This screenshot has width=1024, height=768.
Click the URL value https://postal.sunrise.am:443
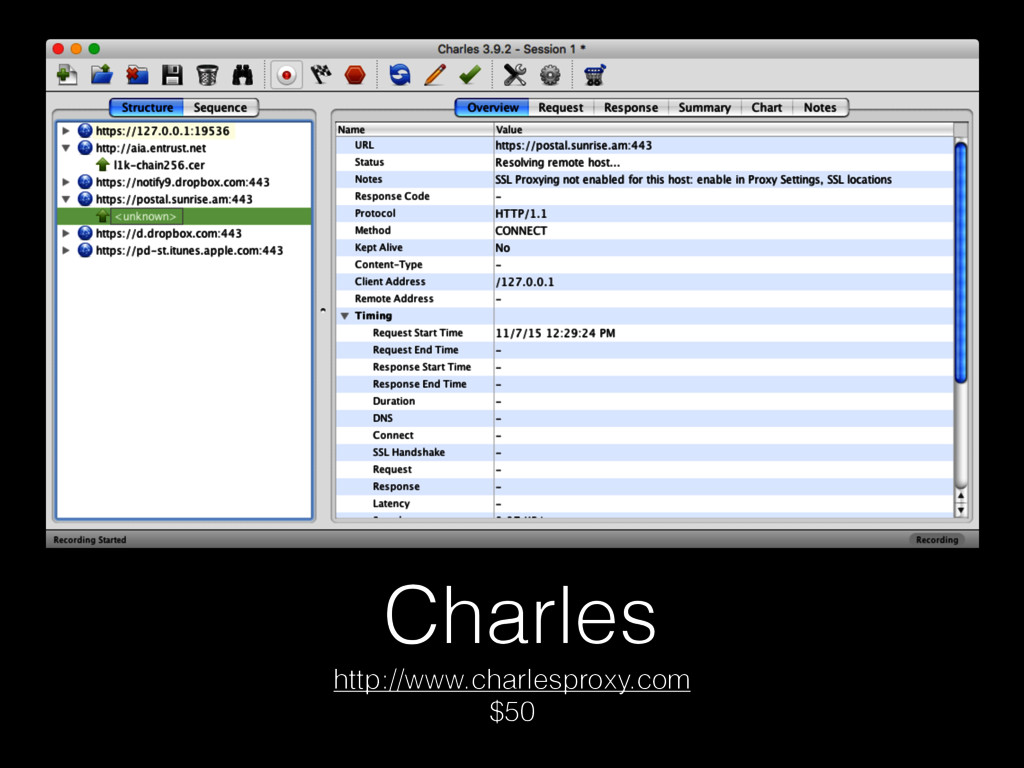point(573,146)
